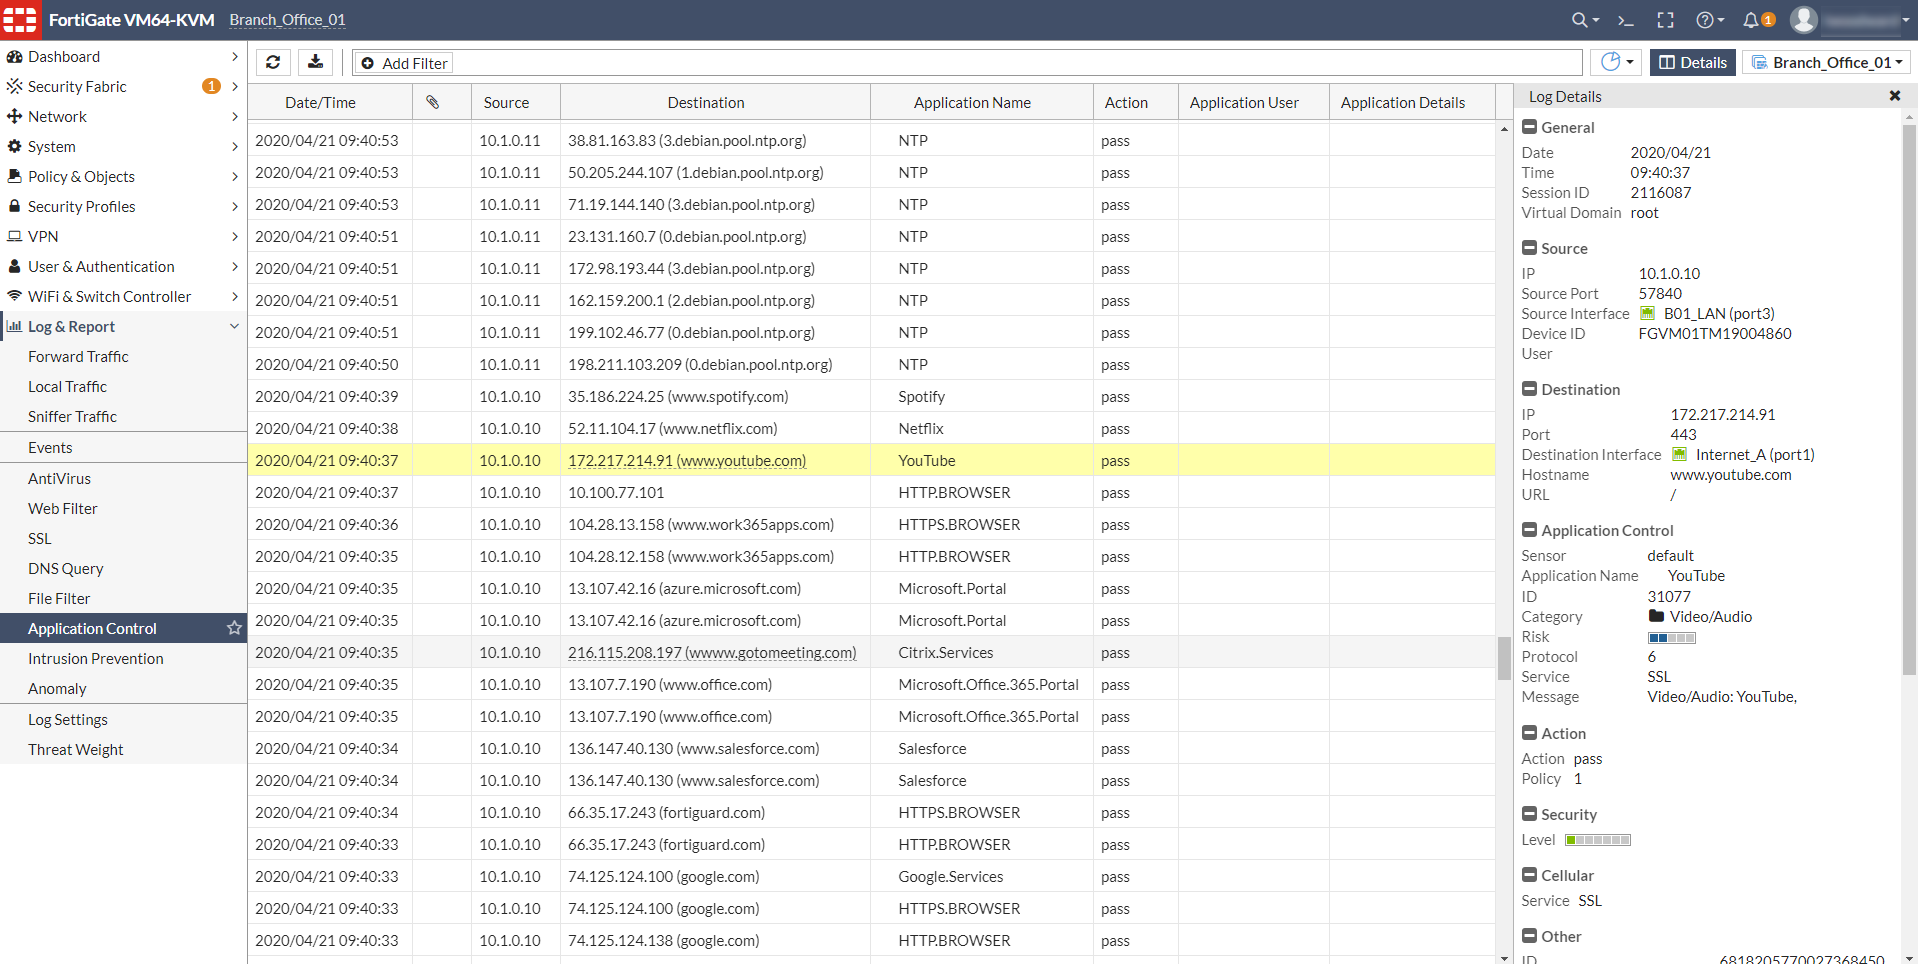
Task: Close the Log Details panel
Action: 1894,96
